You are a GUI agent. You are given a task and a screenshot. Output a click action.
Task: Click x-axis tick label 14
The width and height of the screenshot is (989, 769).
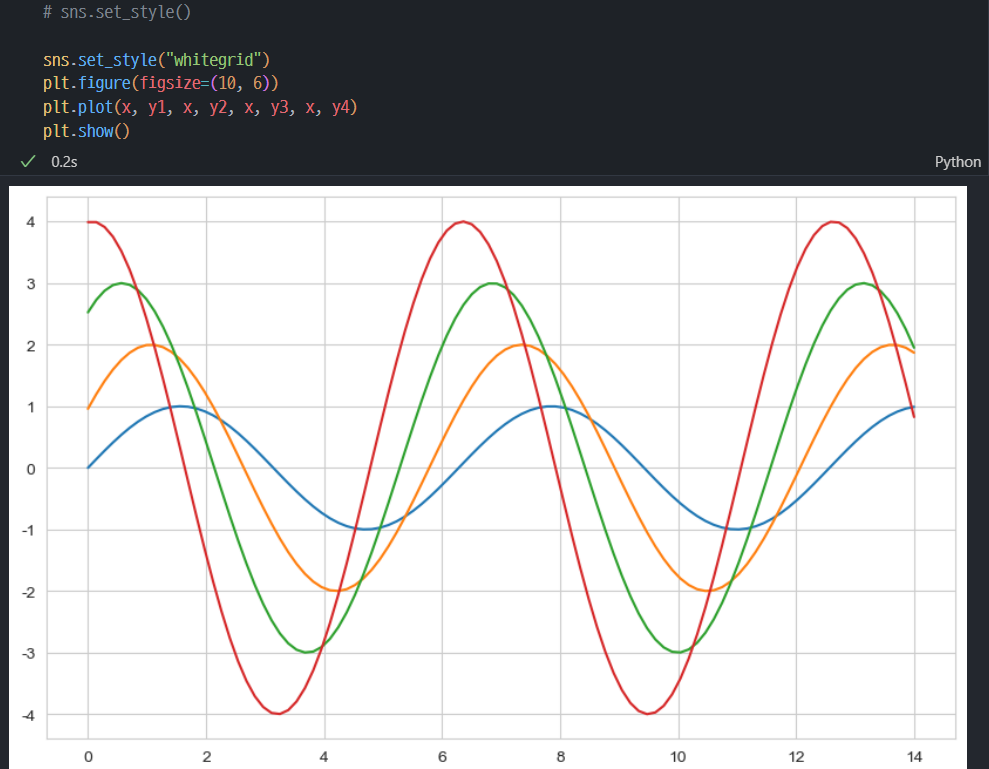tap(914, 756)
